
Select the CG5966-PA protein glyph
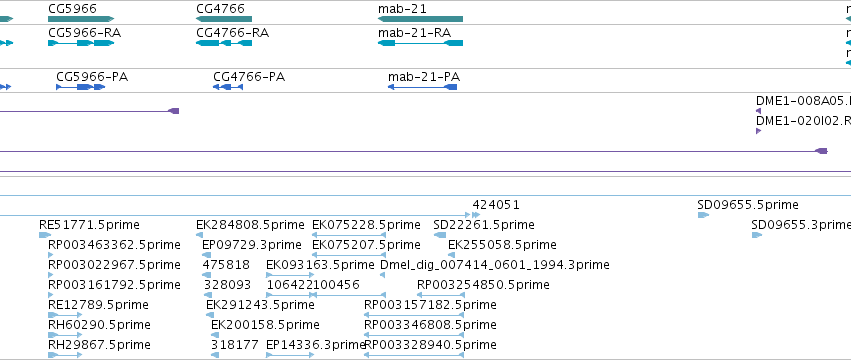[x=80, y=87]
